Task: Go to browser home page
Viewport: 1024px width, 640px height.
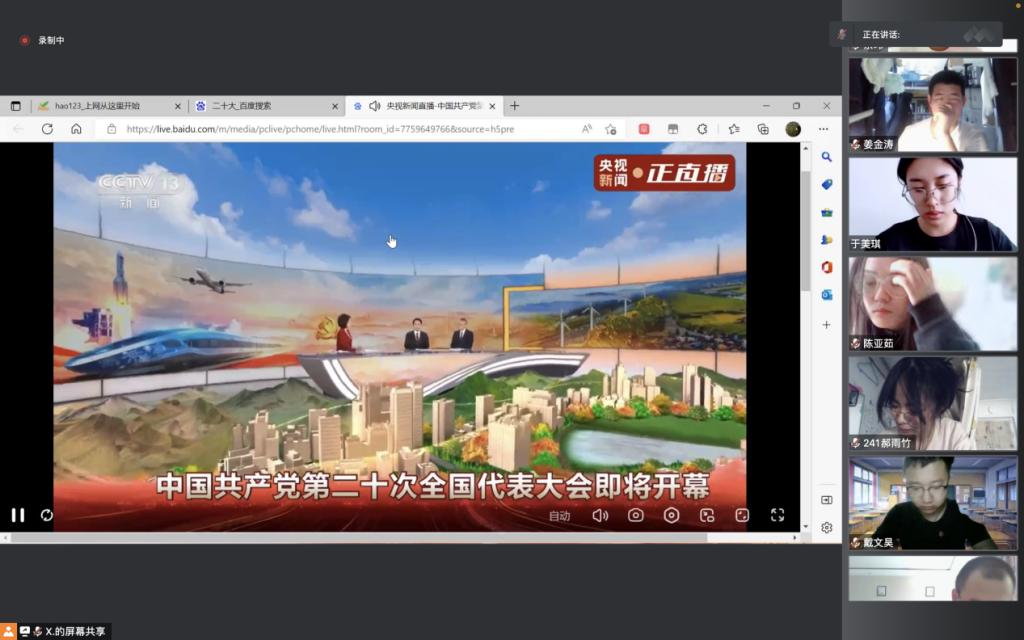Action: coord(76,129)
